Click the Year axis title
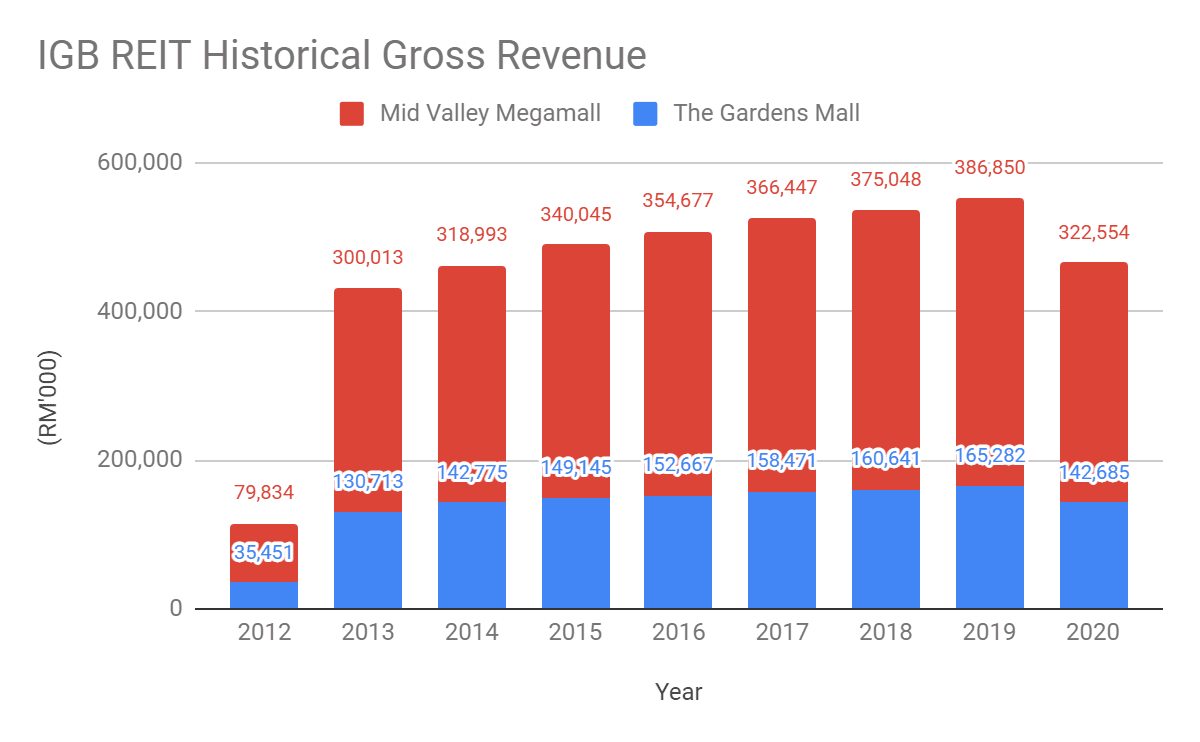This screenshot has width=1200, height=742. pos(679,691)
